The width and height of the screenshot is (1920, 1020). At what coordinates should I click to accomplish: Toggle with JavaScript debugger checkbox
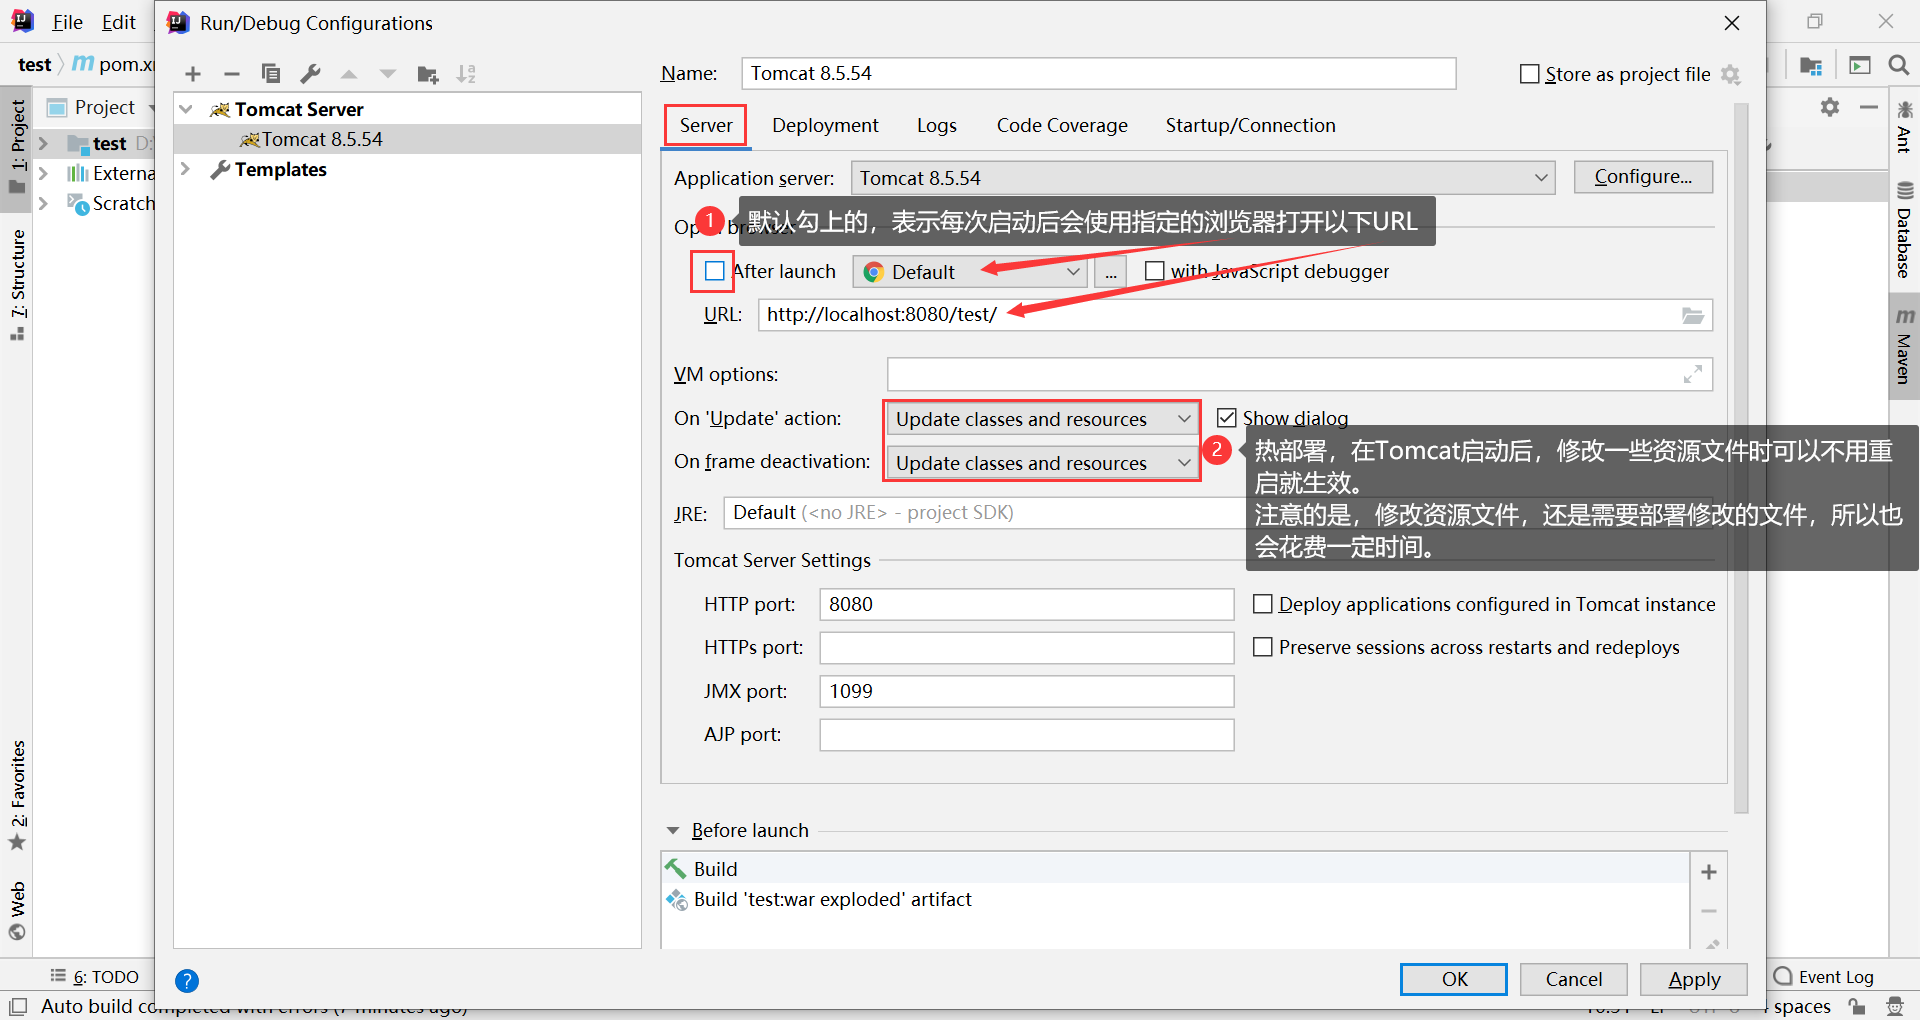(1154, 271)
